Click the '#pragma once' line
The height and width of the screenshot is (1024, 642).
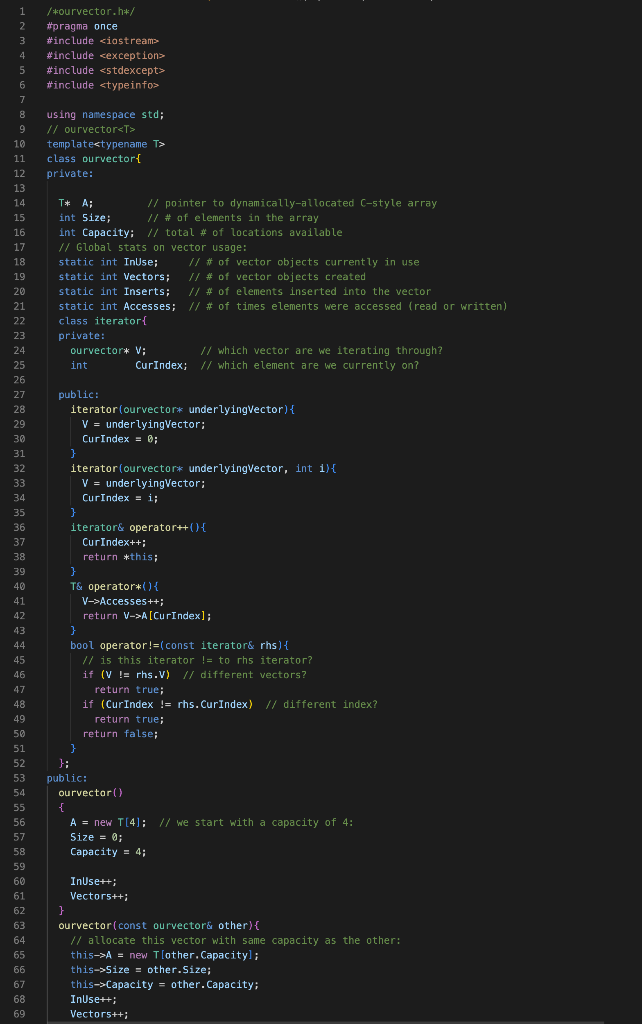tap(82, 26)
